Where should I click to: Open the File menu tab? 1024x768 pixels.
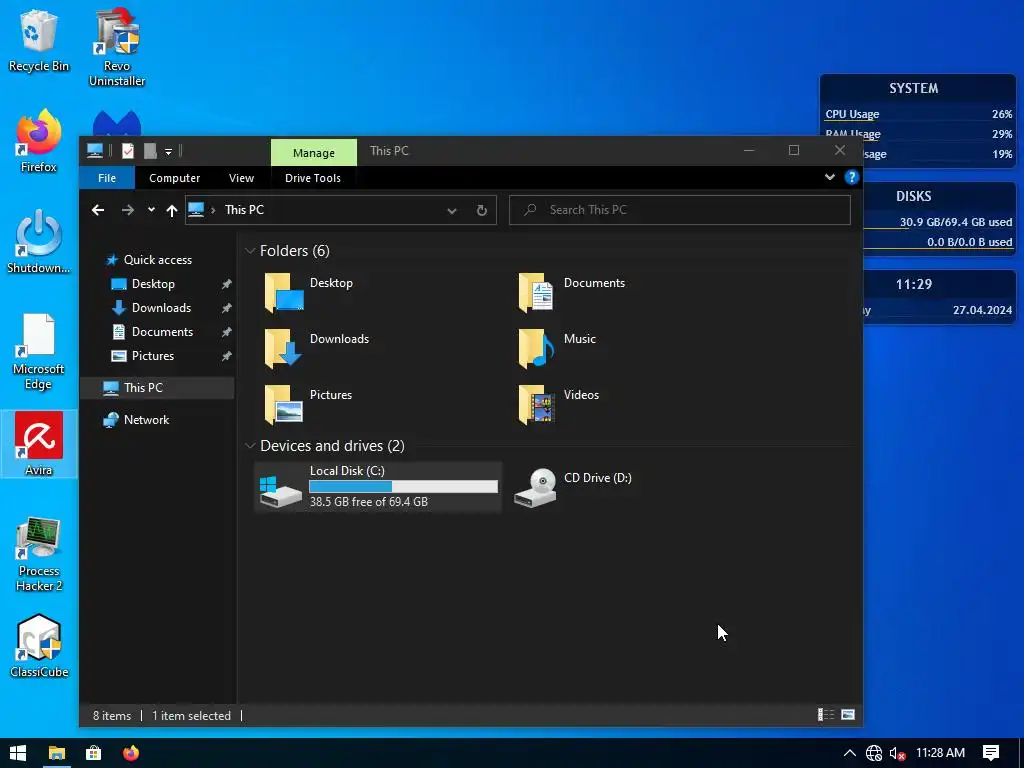pyautogui.click(x=107, y=178)
